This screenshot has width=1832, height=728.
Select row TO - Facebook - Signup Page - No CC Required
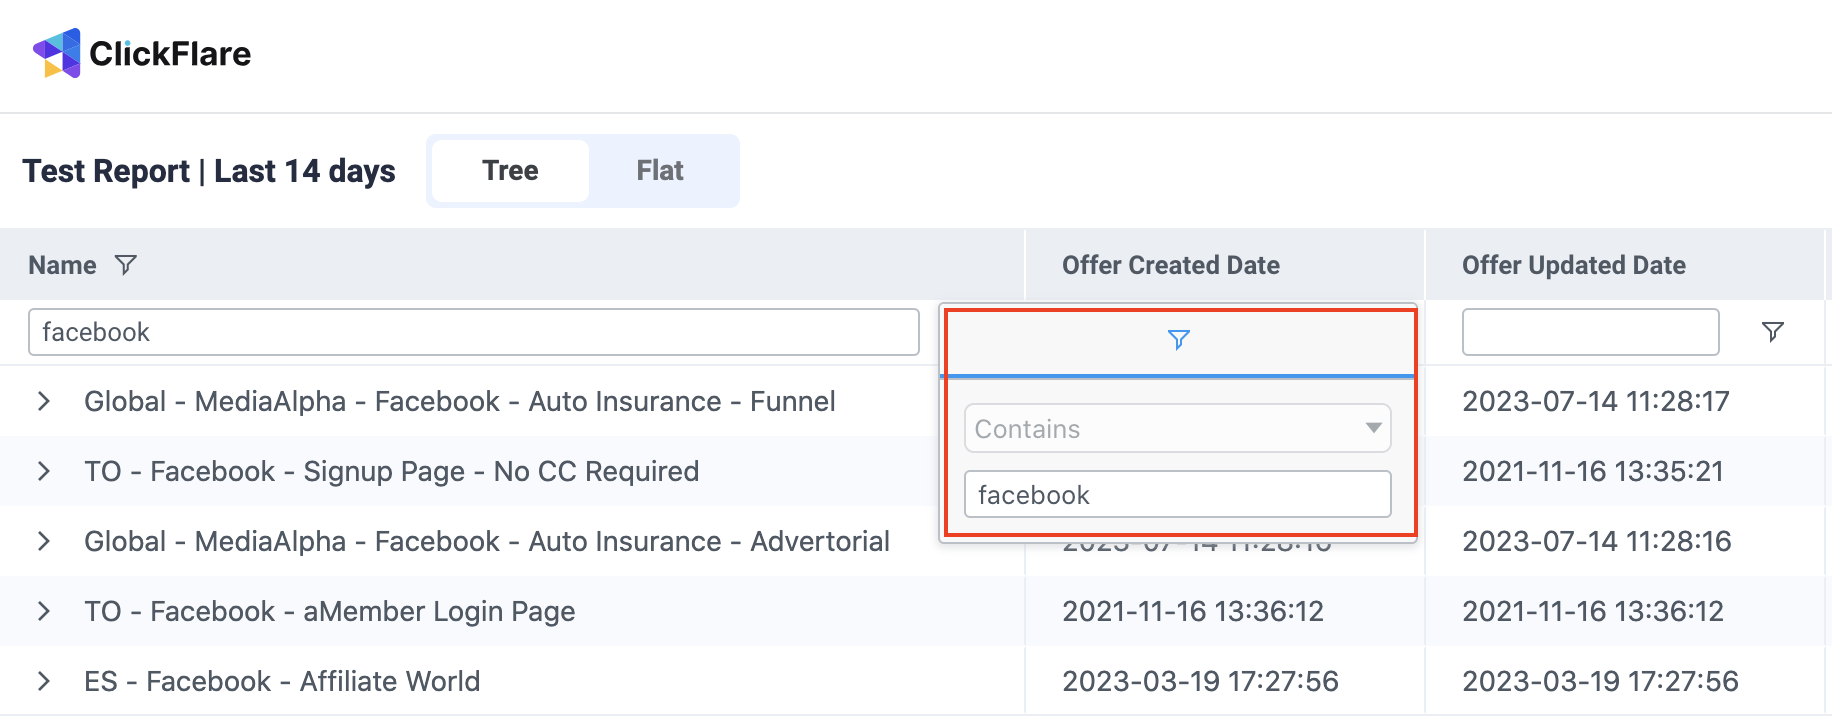[x=392, y=471]
